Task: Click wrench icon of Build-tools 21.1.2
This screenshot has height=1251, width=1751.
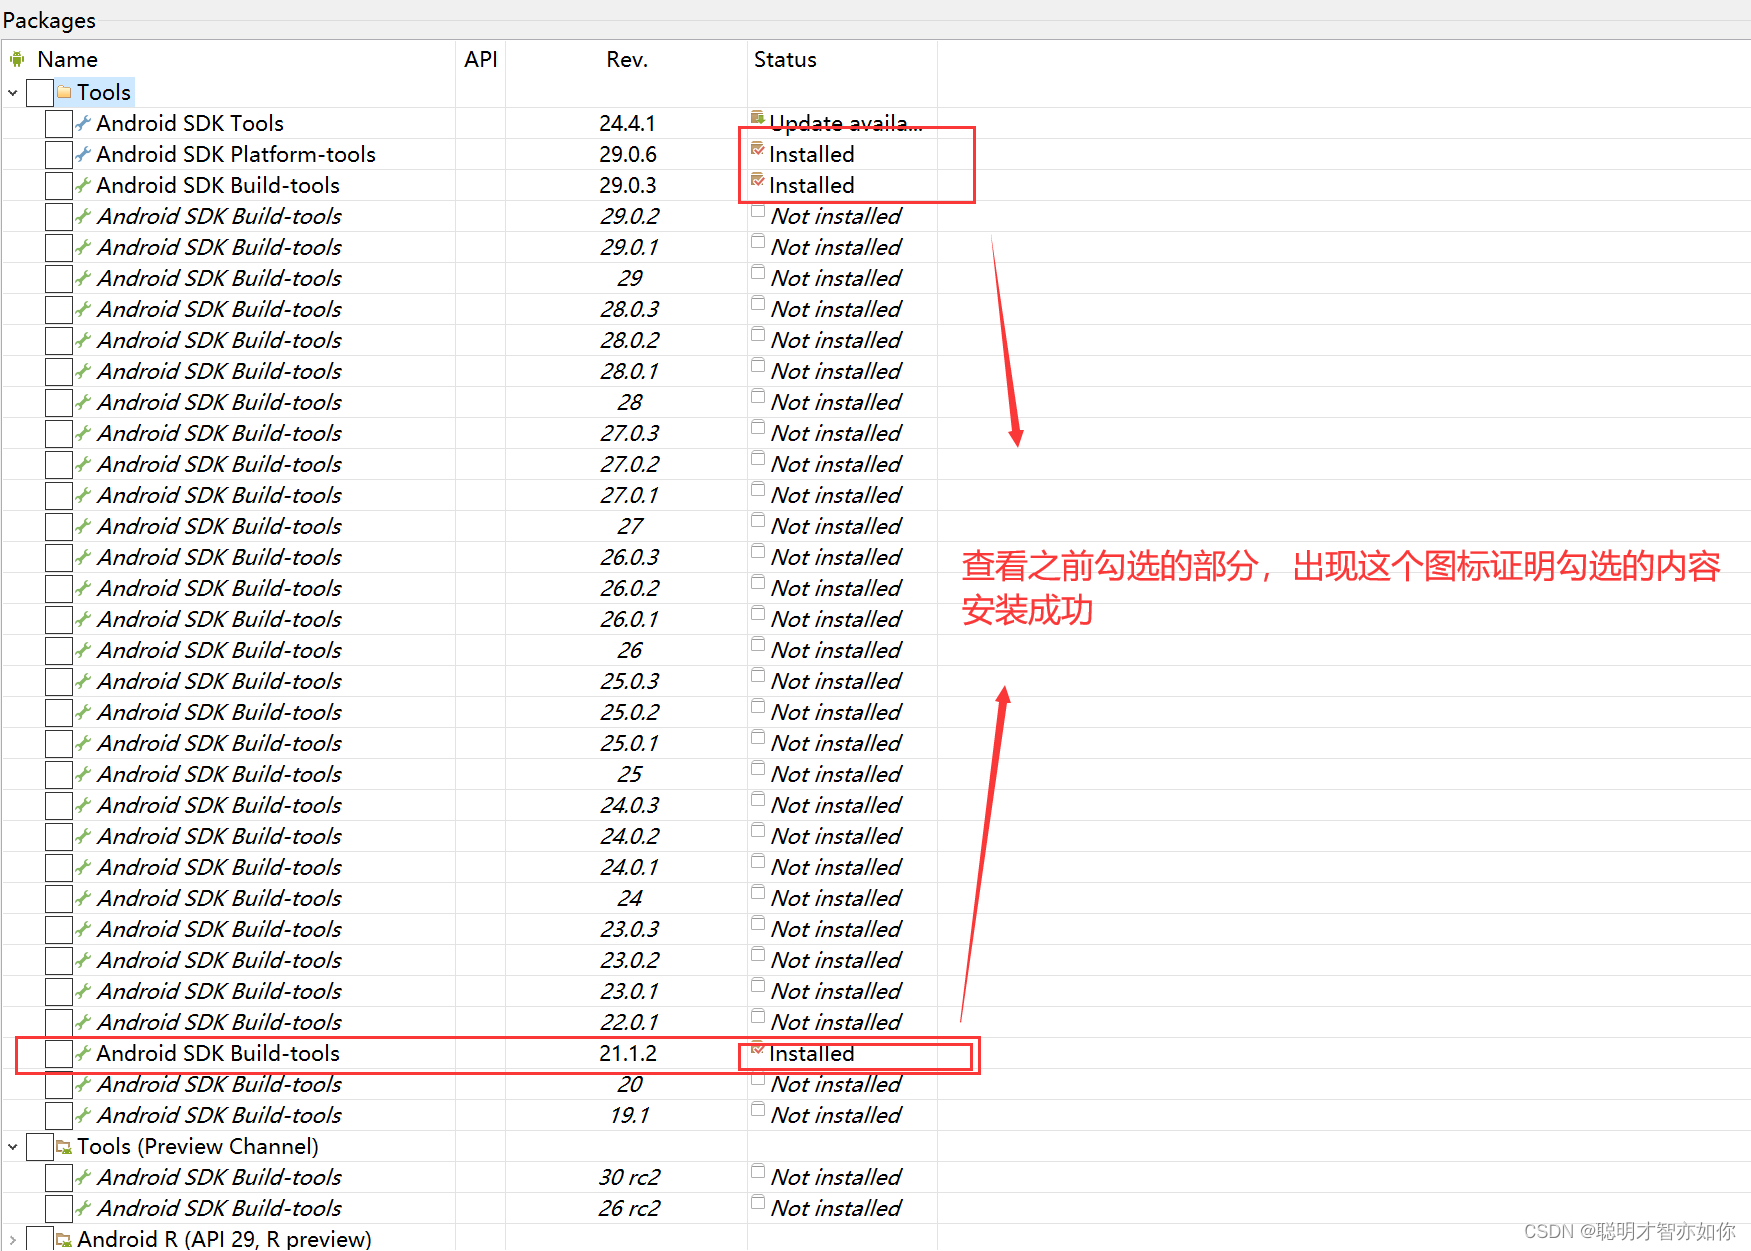Action: (x=84, y=1053)
